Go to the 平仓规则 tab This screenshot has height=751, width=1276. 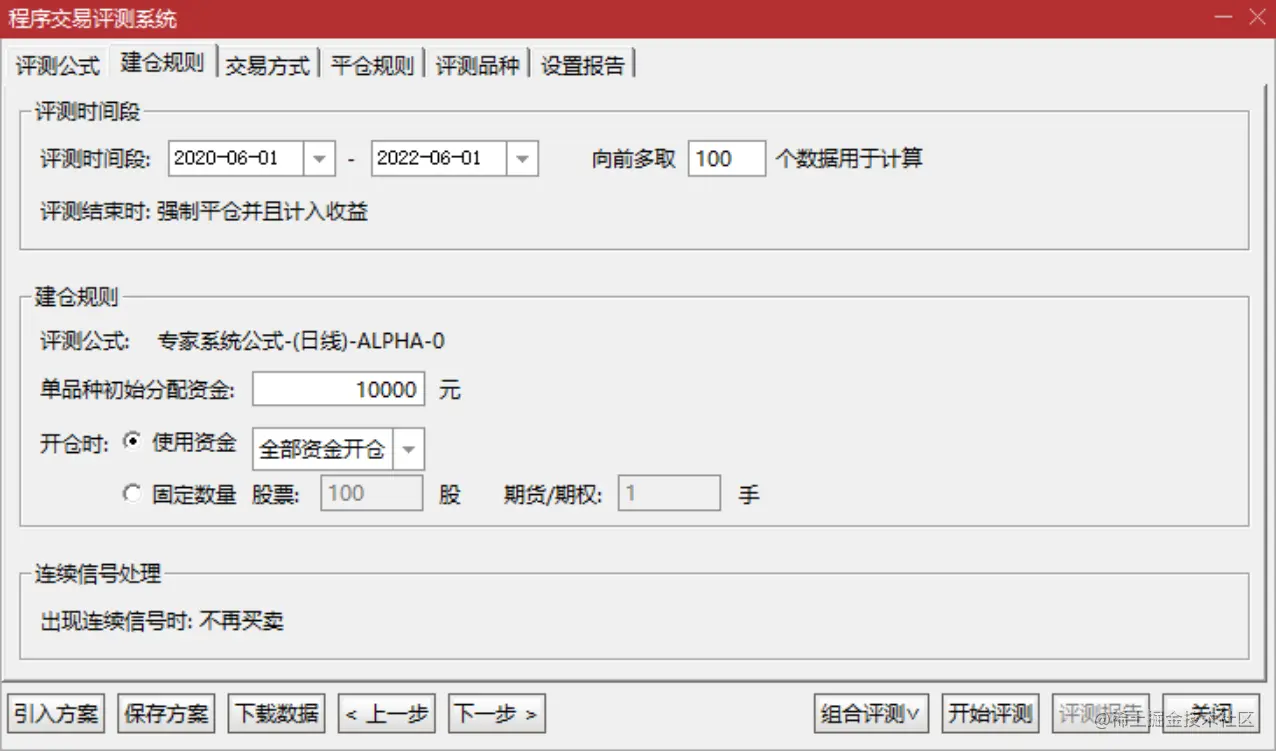(372, 65)
